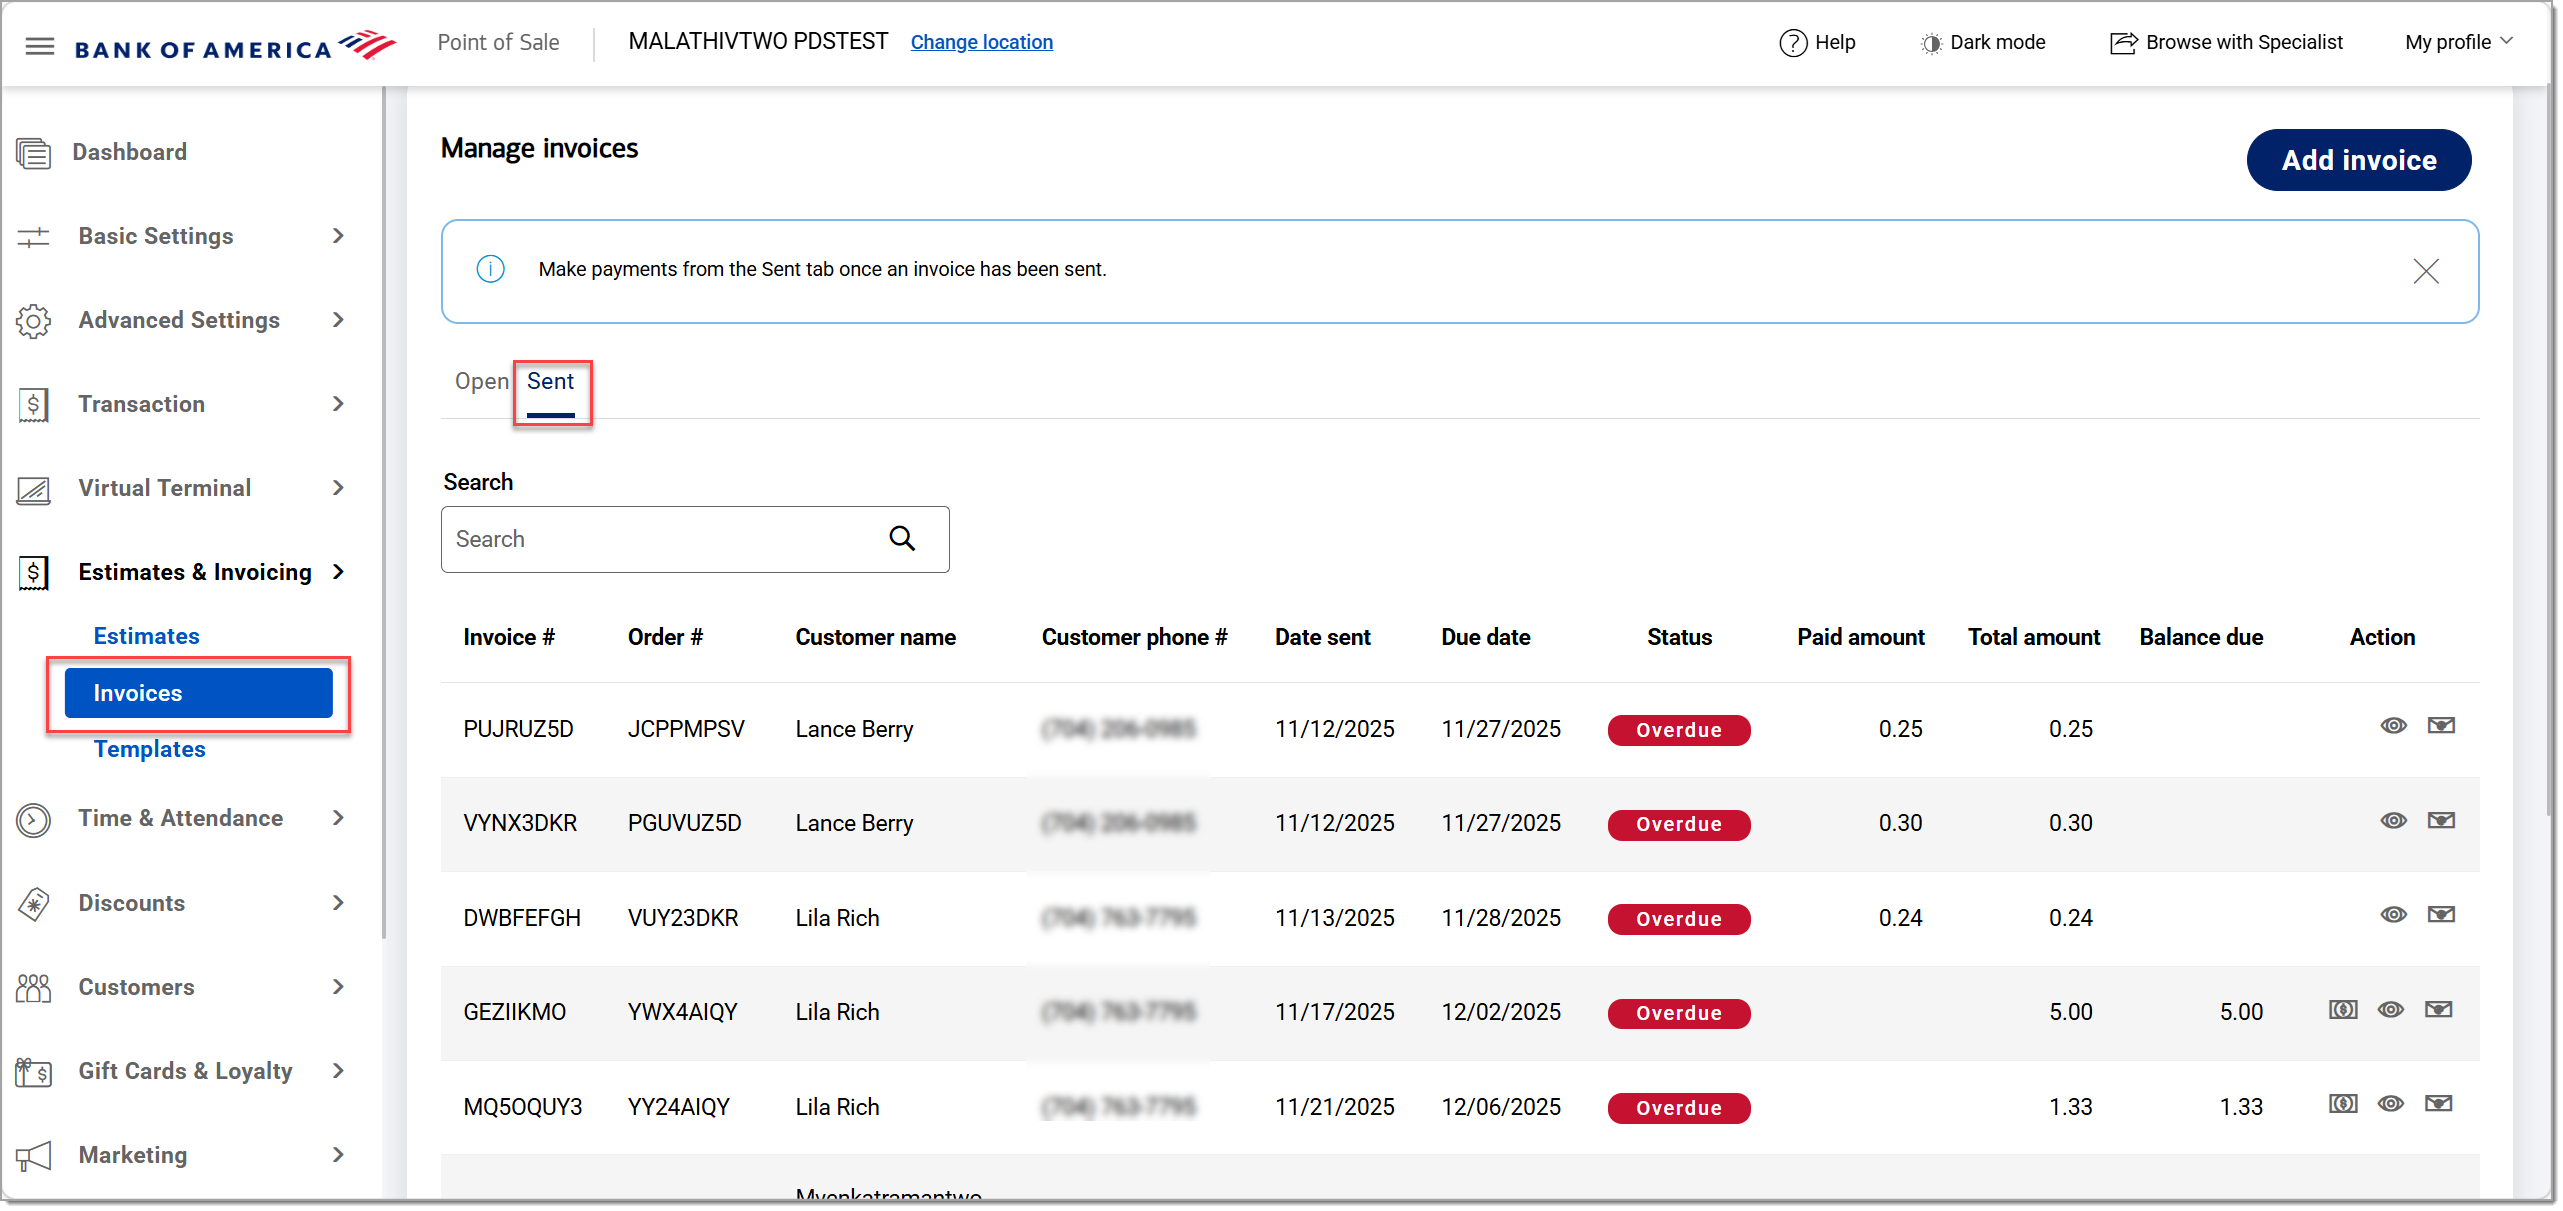Click the Bank of America logo
Image resolution: width=2563 pixels, height=1211 pixels.
coord(235,46)
